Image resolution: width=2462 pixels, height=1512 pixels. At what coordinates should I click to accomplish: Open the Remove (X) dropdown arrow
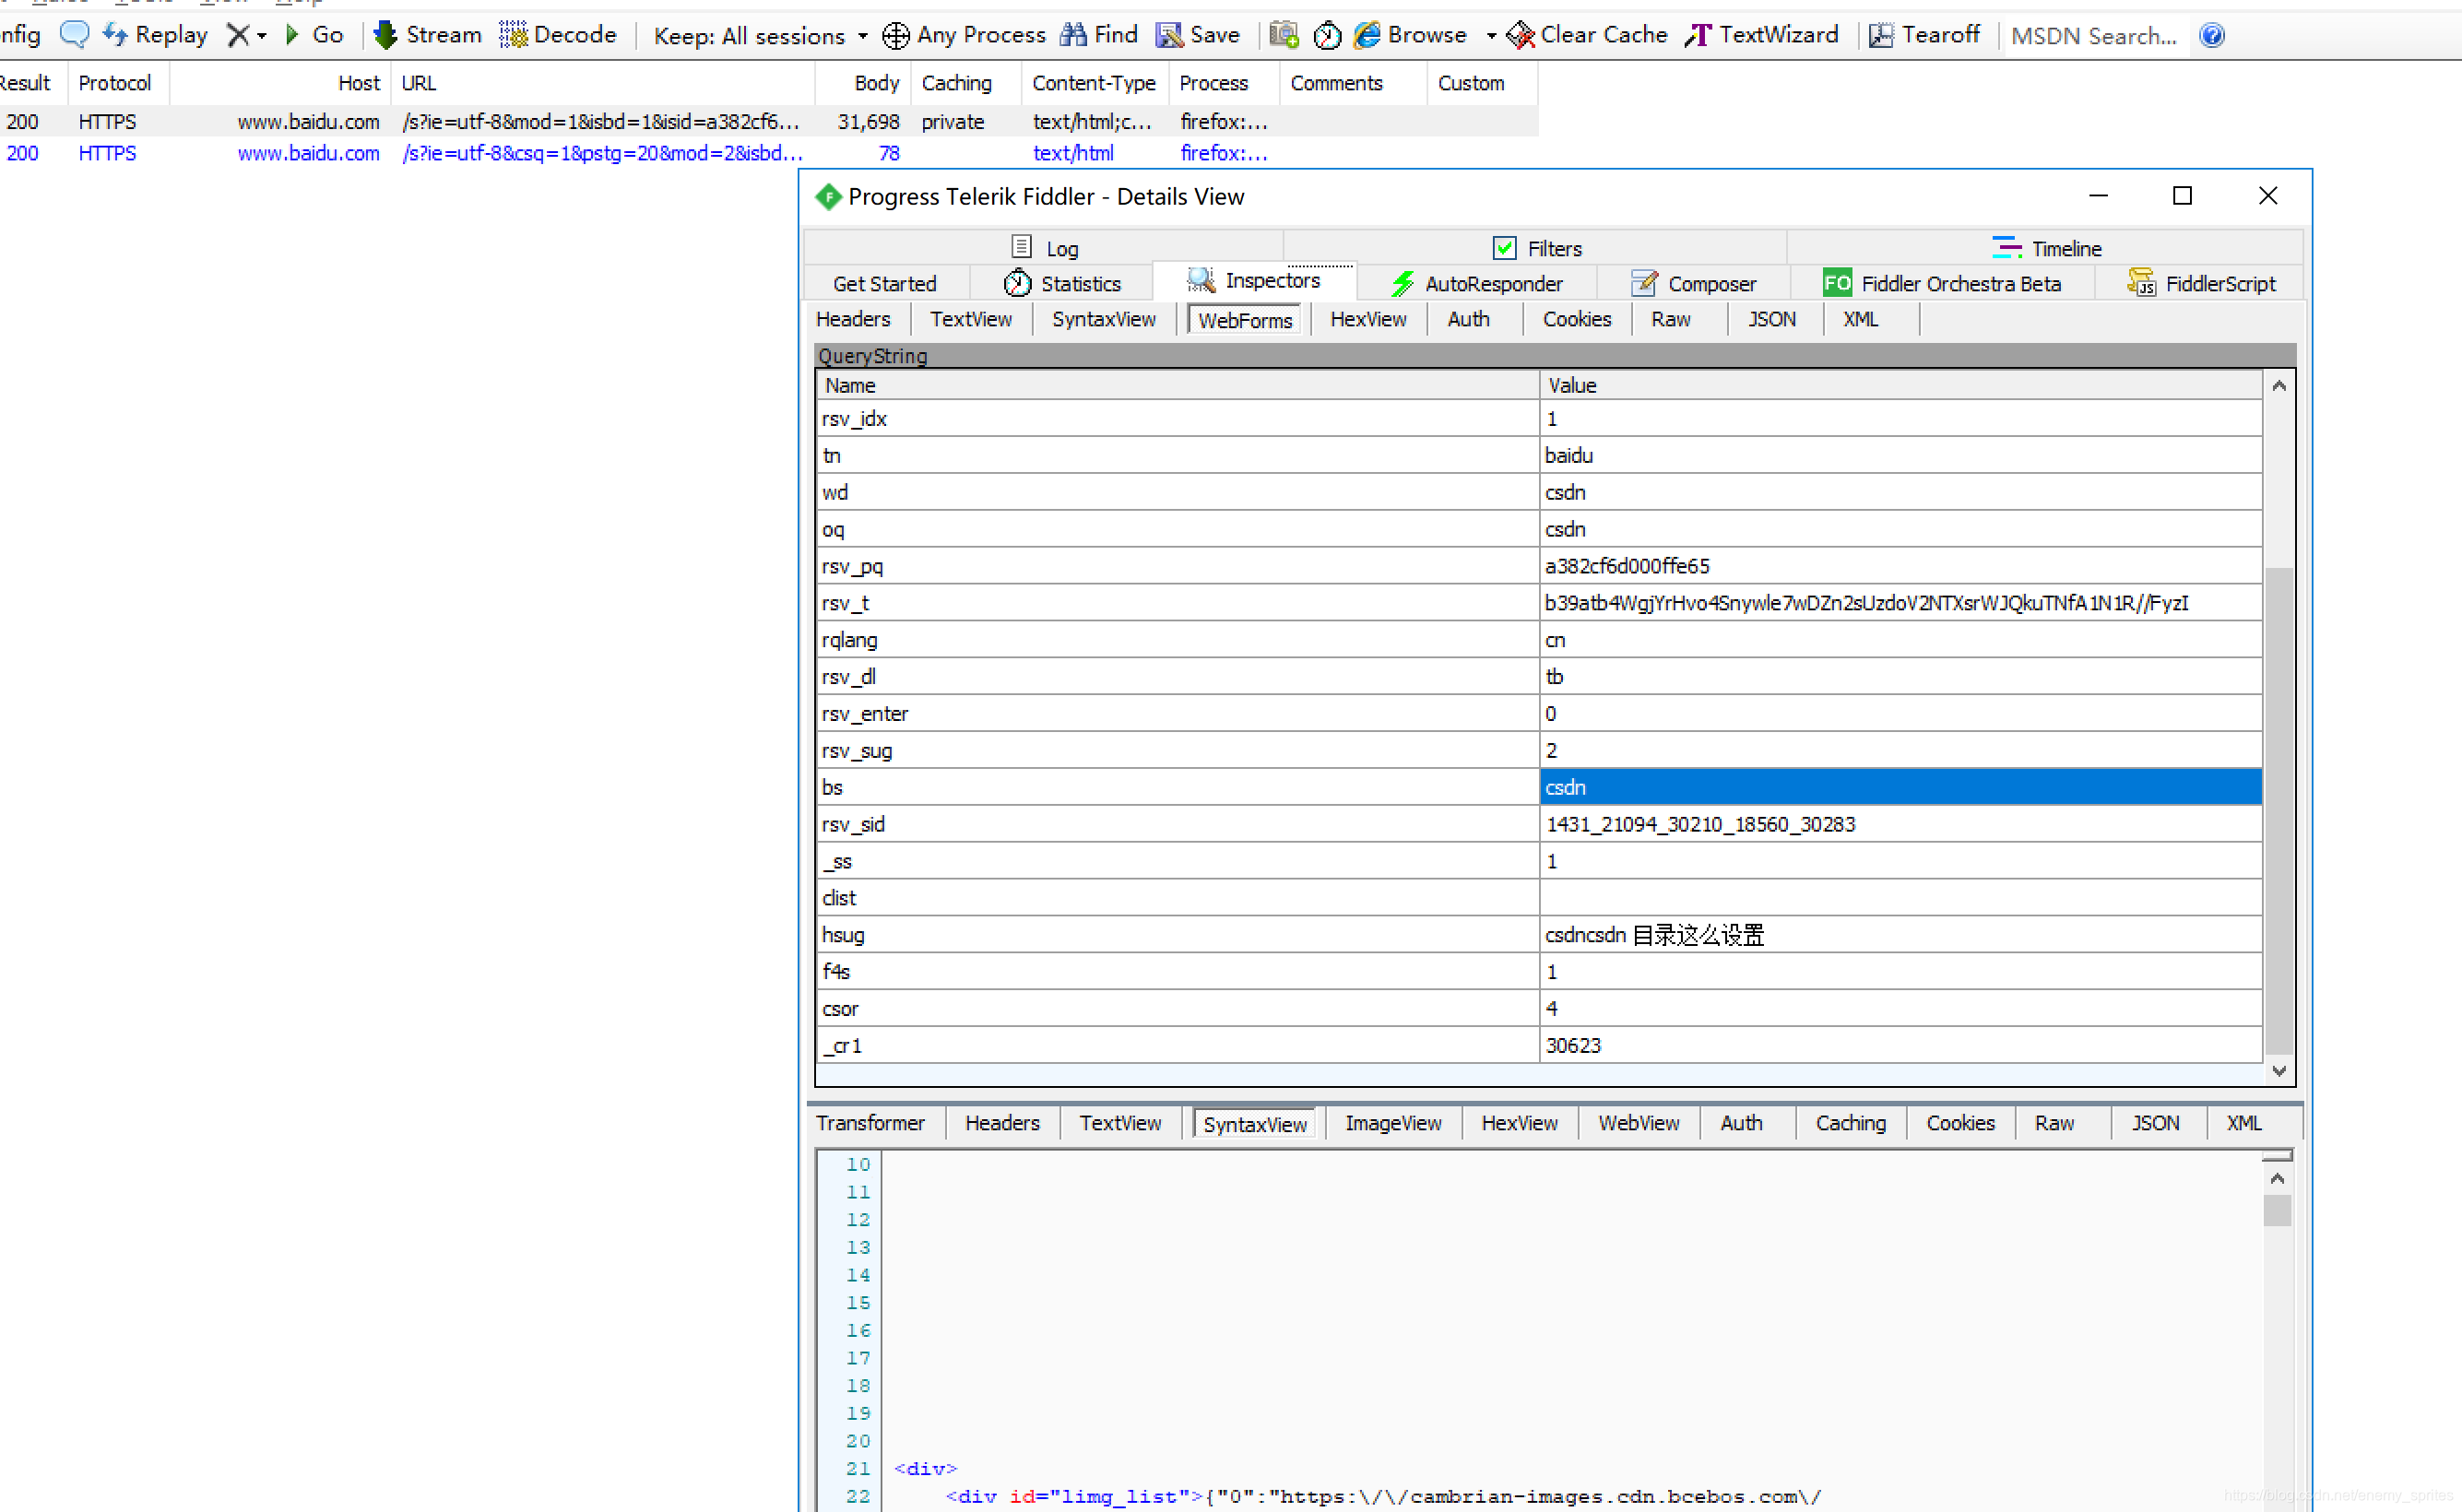(x=262, y=36)
